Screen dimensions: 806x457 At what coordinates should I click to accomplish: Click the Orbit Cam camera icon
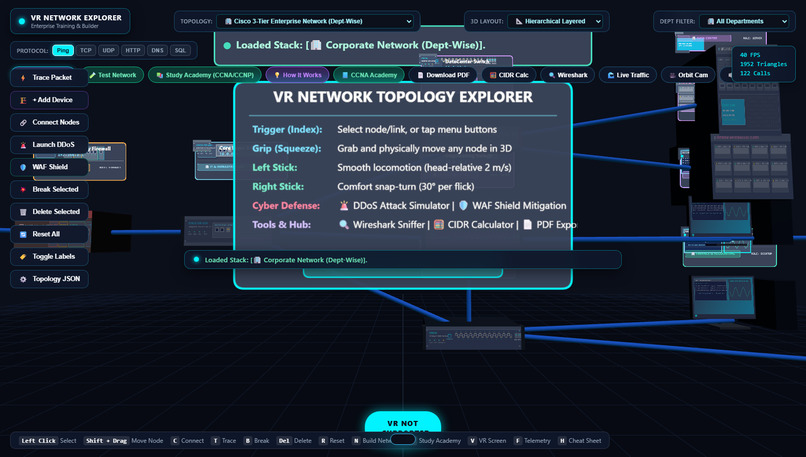[x=672, y=75]
